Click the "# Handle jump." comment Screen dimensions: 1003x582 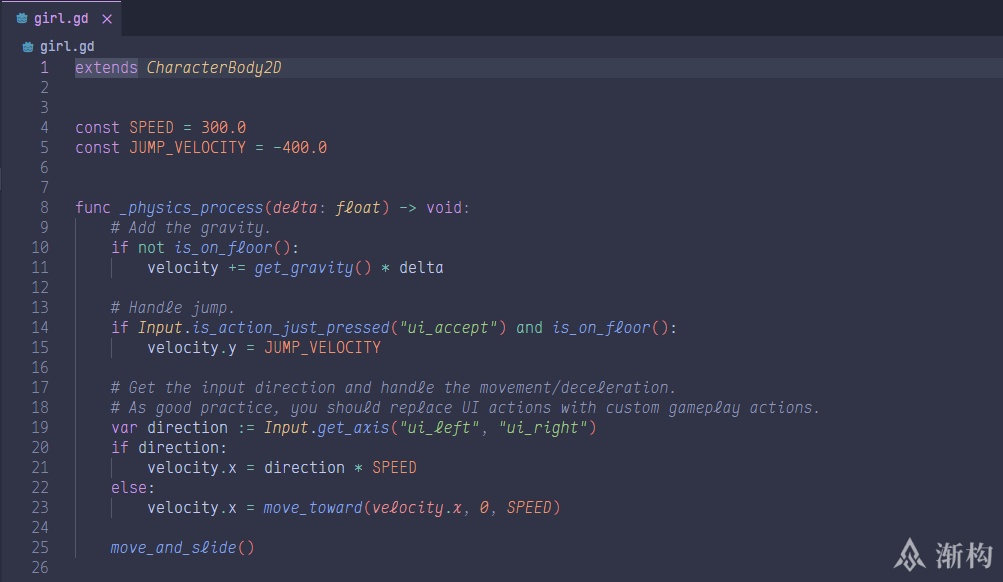(x=173, y=308)
